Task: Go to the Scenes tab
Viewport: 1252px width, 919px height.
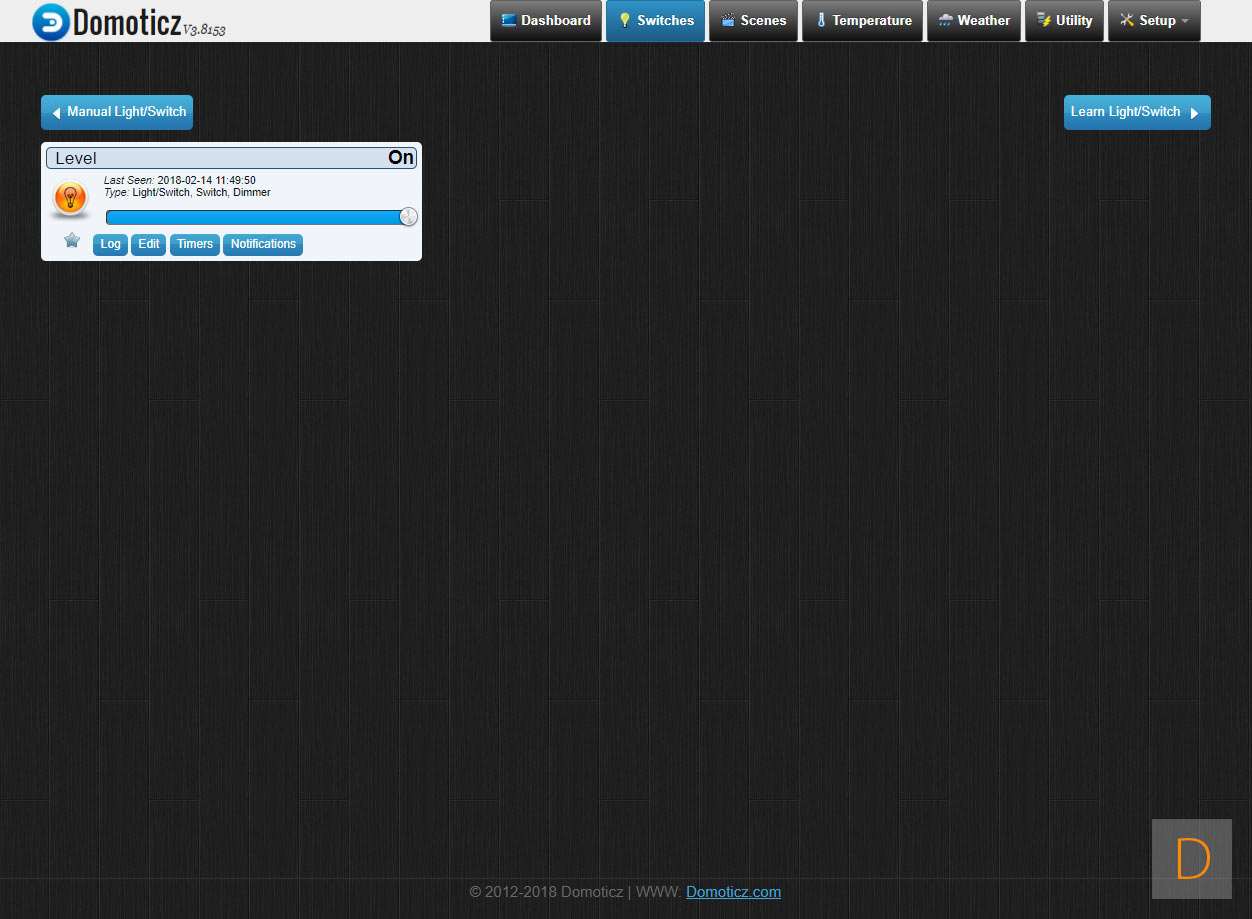Action: tap(753, 21)
